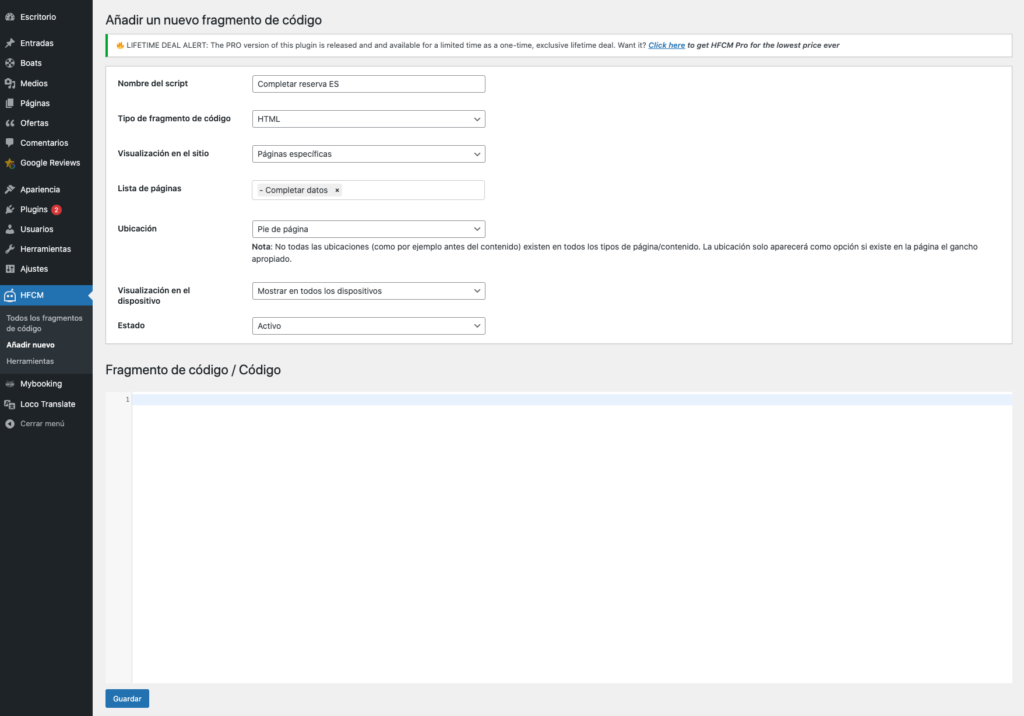Click the Estado label
Viewport: 1024px width, 716px height.
click(x=131, y=325)
